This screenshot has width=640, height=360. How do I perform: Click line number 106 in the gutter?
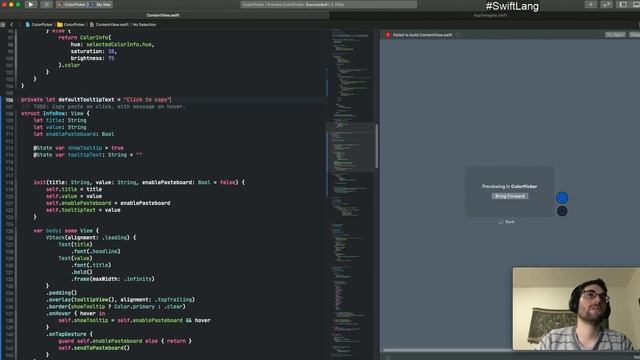click(x=9, y=100)
